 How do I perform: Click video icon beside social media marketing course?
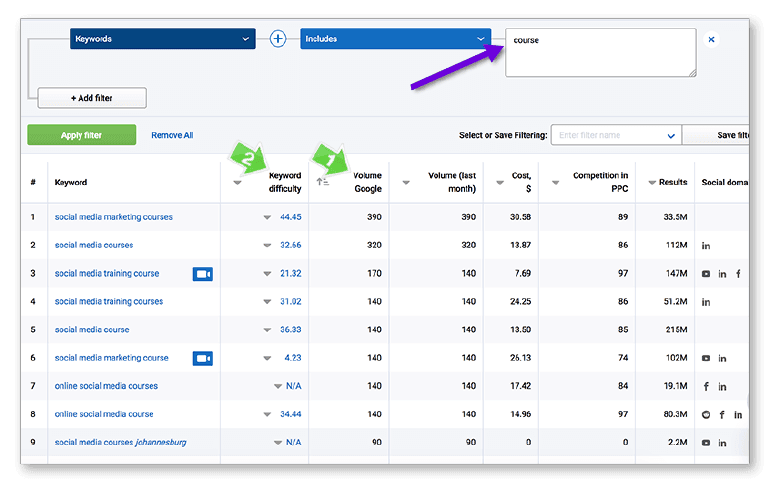[202, 358]
